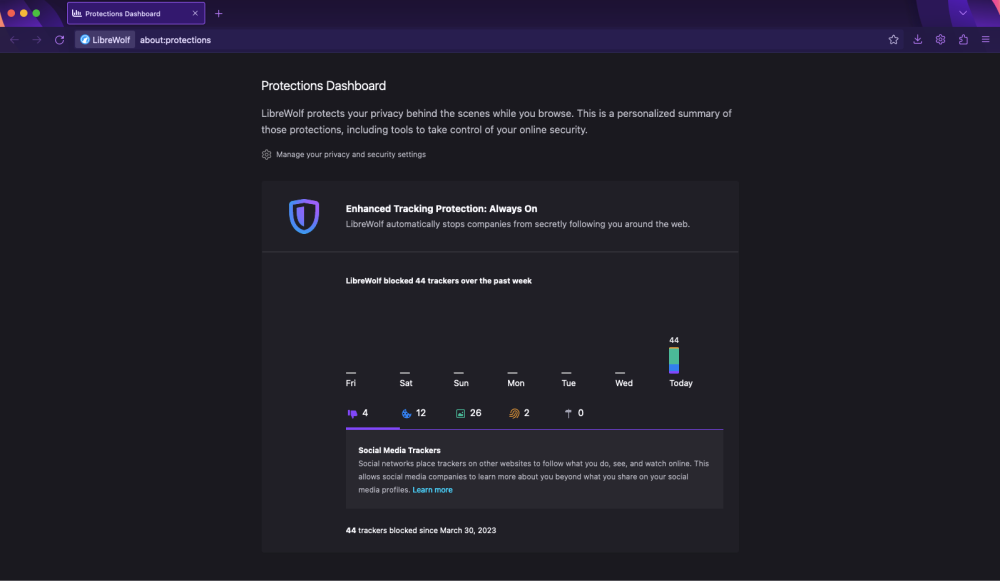Select the cross-site cookies tab showing 12
The width and height of the screenshot is (1000, 581).
pos(414,413)
